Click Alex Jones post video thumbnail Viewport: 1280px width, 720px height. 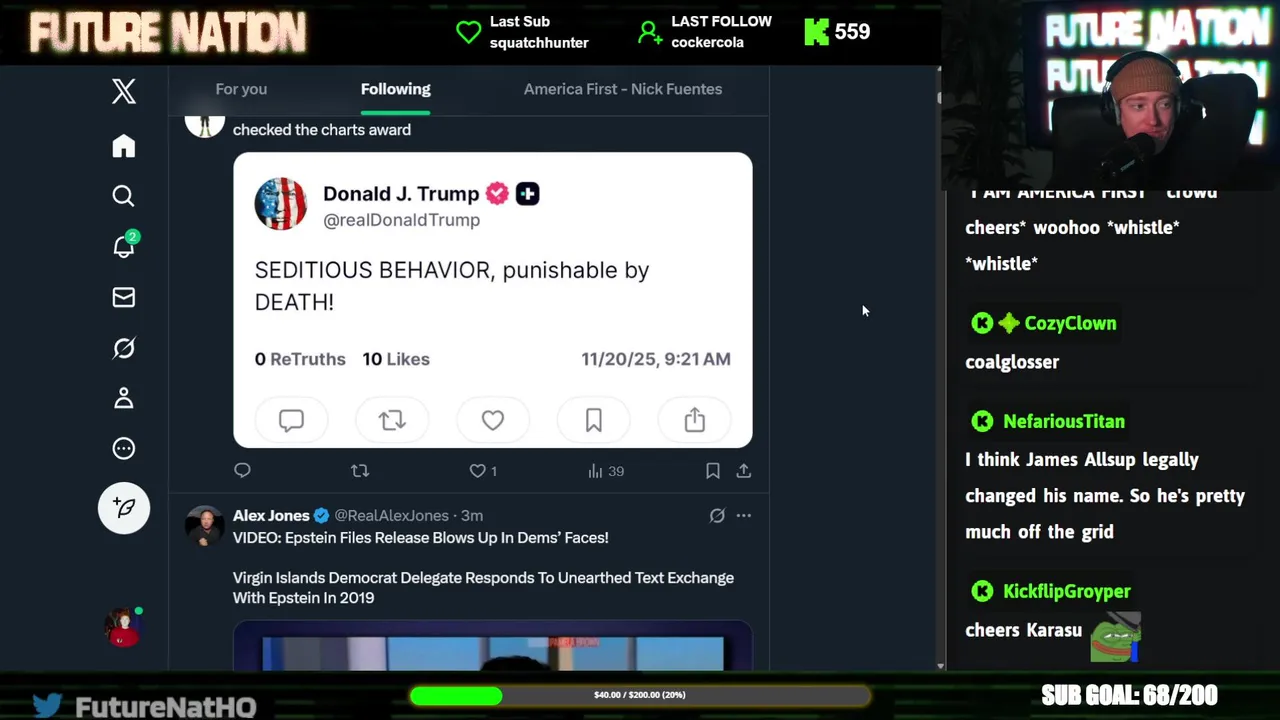click(x=493, y=646)
